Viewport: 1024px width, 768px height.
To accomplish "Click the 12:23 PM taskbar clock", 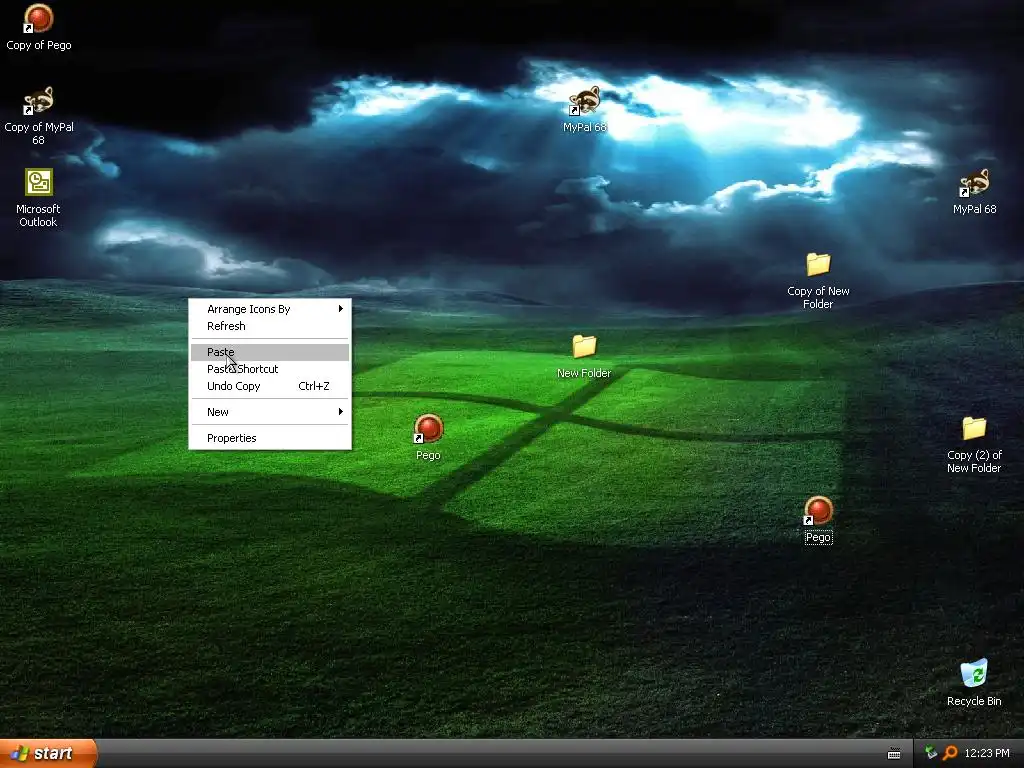I will (987, 753).
